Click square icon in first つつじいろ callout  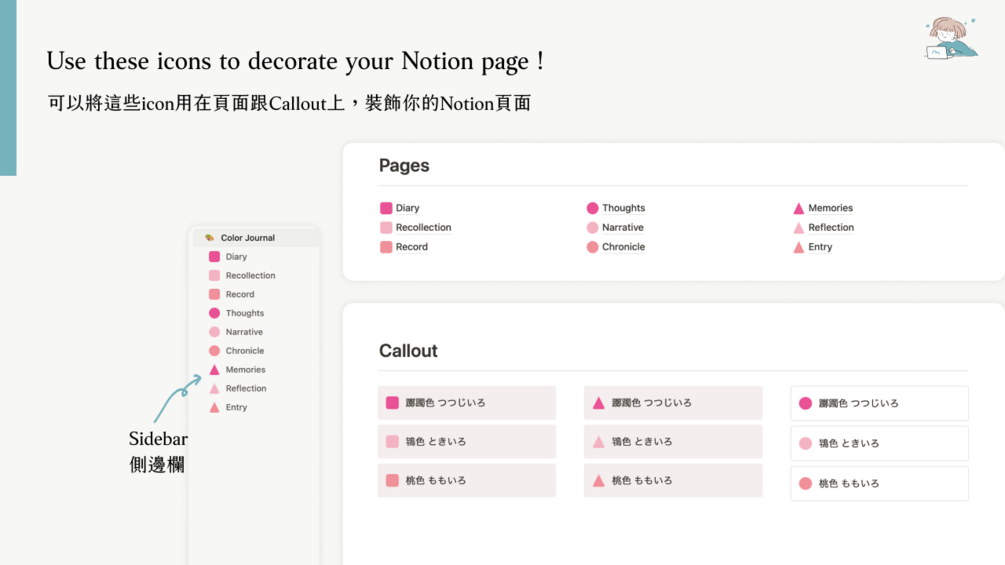tap(392, 403)
